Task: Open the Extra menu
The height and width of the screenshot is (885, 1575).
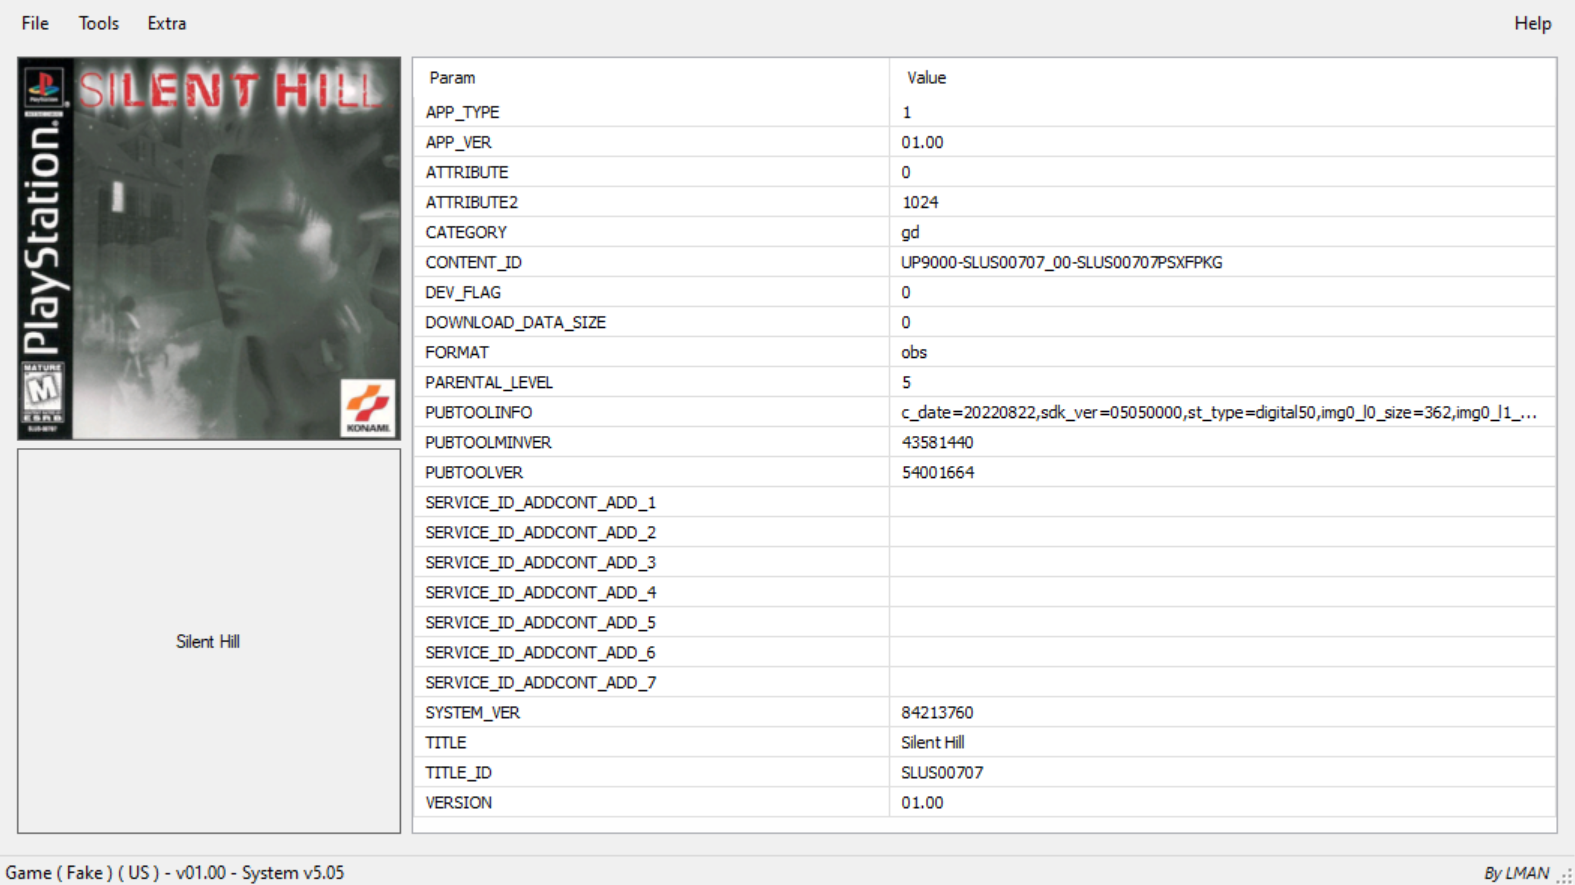Action: (166, 23)
